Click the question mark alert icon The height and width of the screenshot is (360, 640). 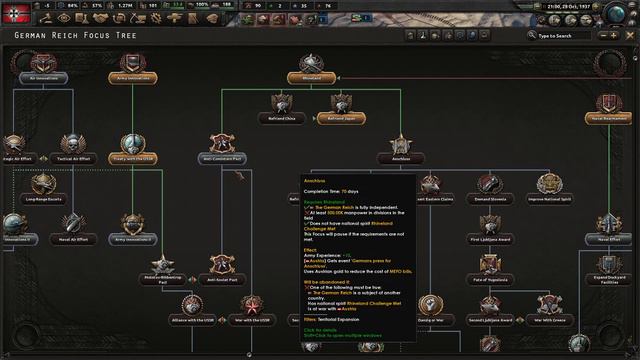(312, 19)
